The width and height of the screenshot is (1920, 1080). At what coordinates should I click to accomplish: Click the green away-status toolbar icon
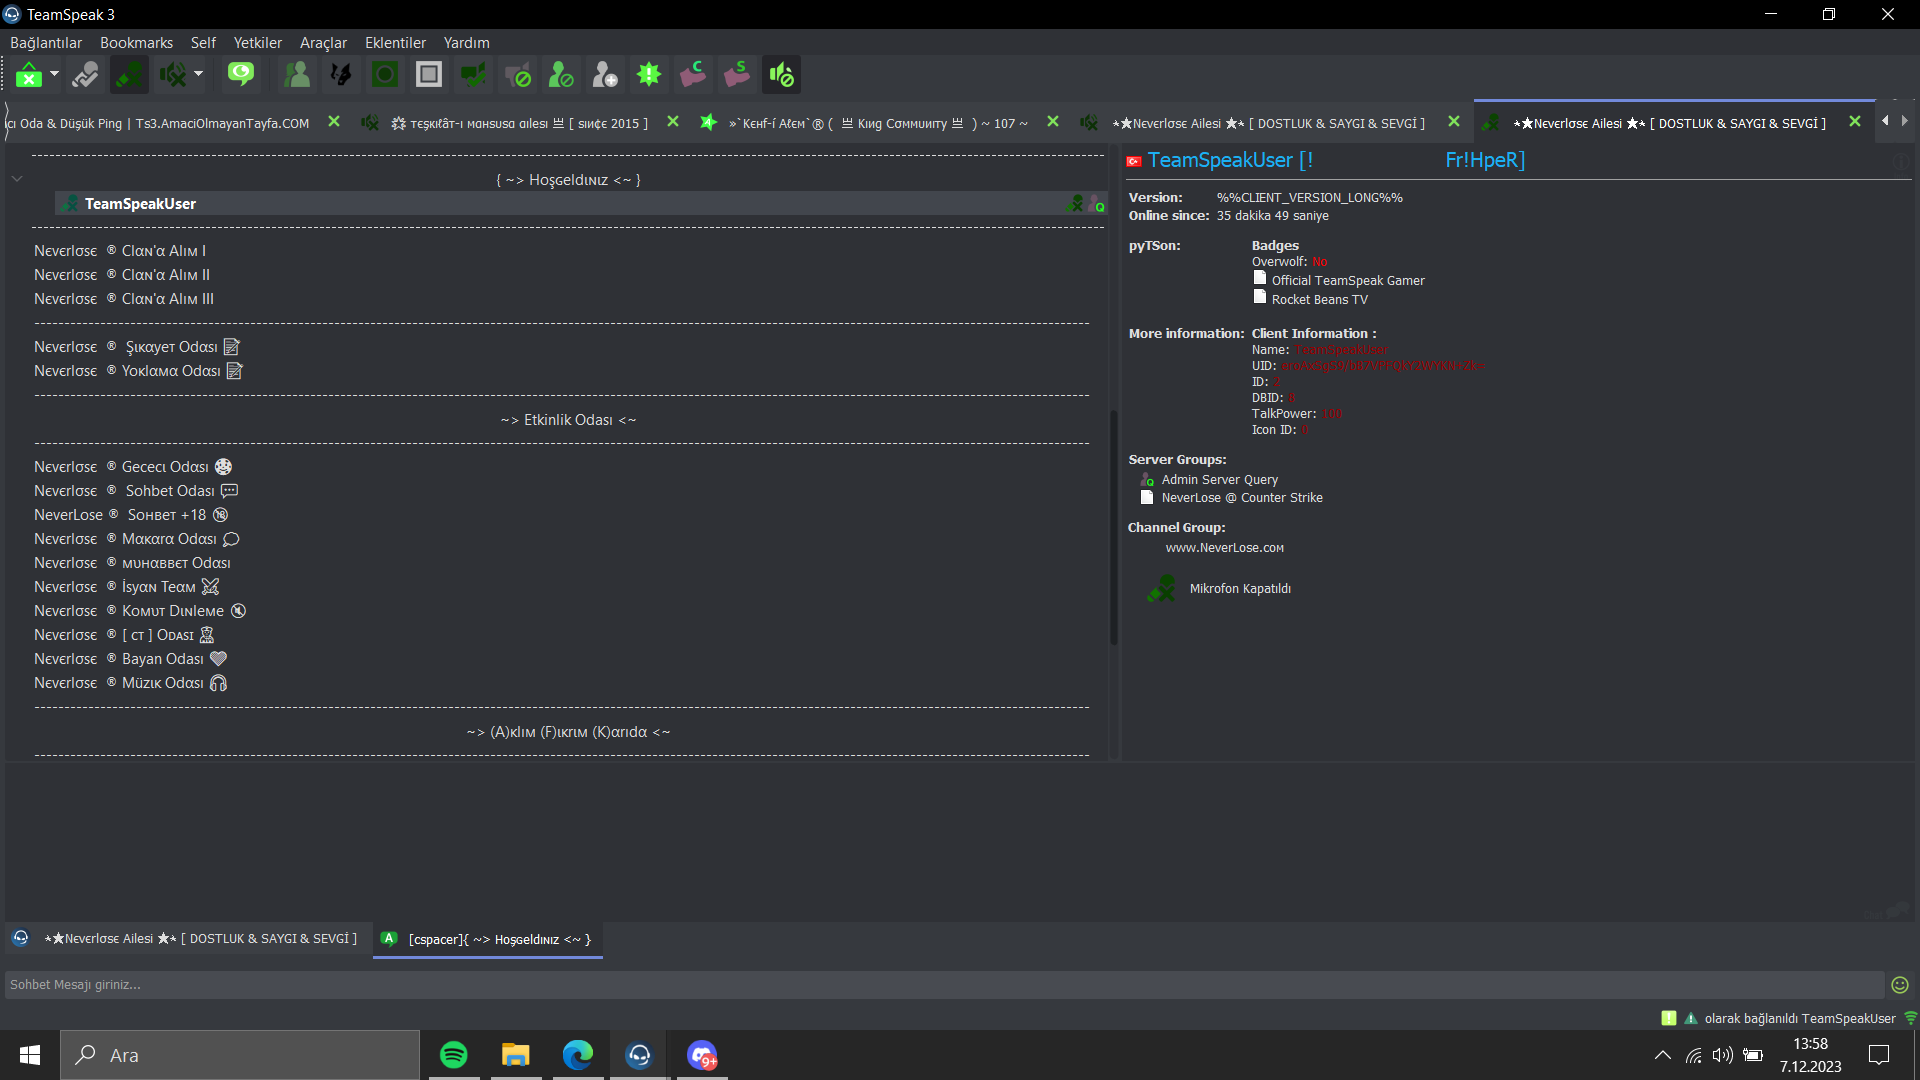[29, 75]
